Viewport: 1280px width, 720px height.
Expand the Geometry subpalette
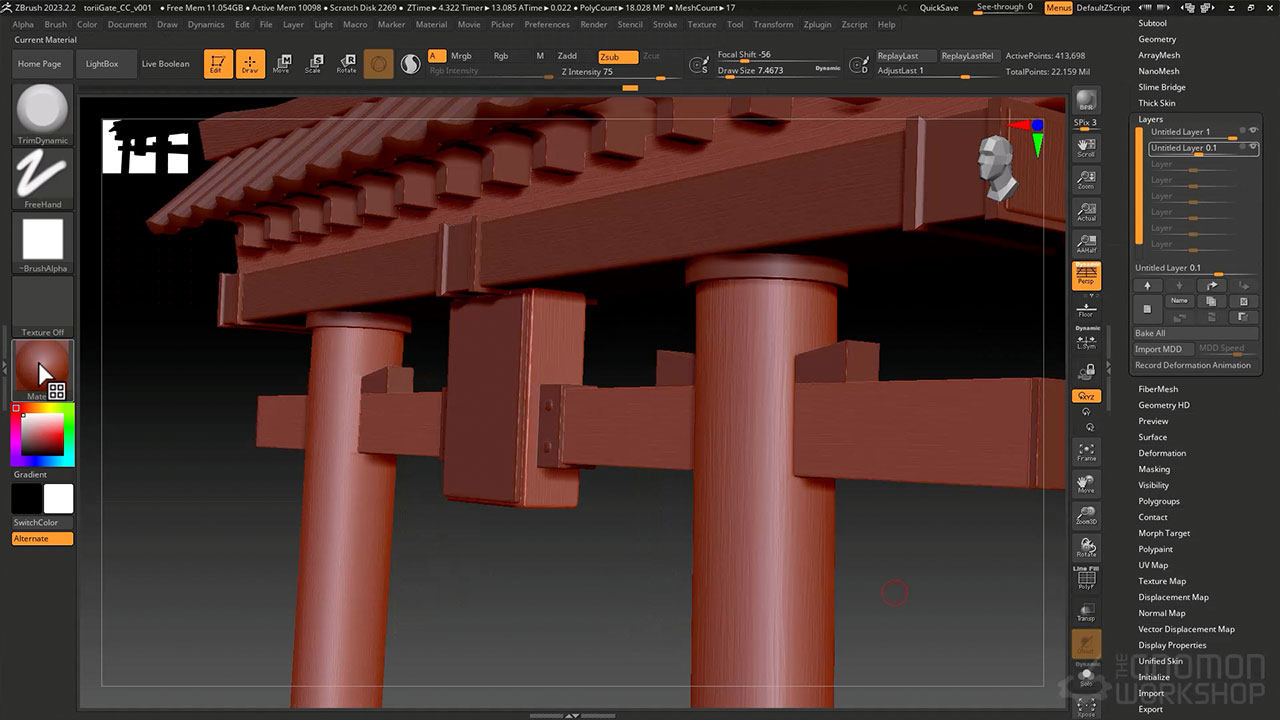coord(1157,39)
